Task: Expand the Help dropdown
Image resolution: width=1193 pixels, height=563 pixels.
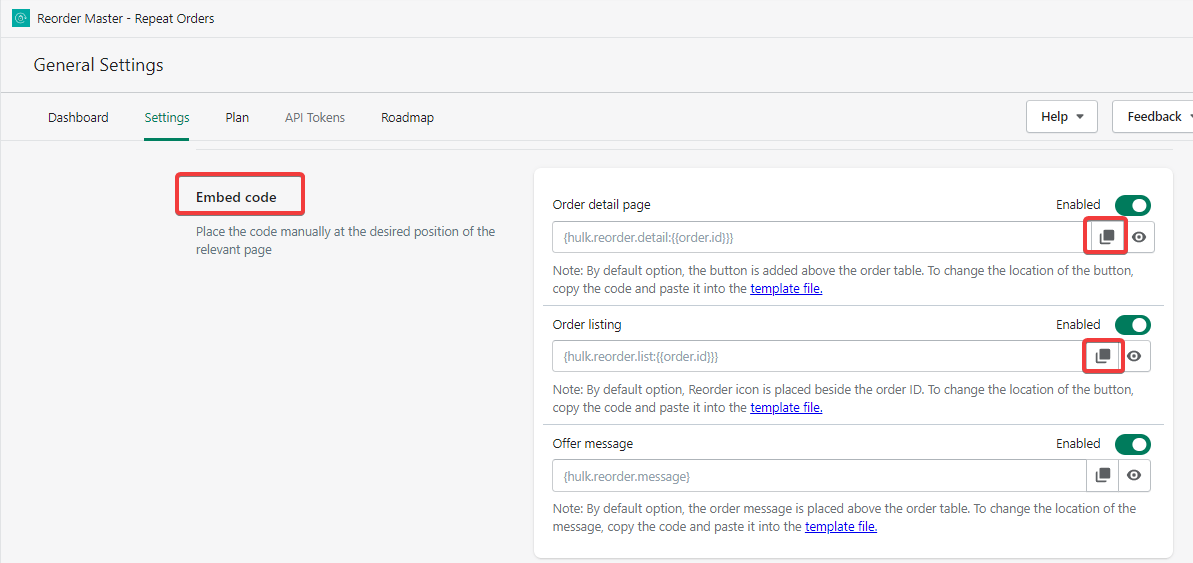Action: tap(1061, 117)
